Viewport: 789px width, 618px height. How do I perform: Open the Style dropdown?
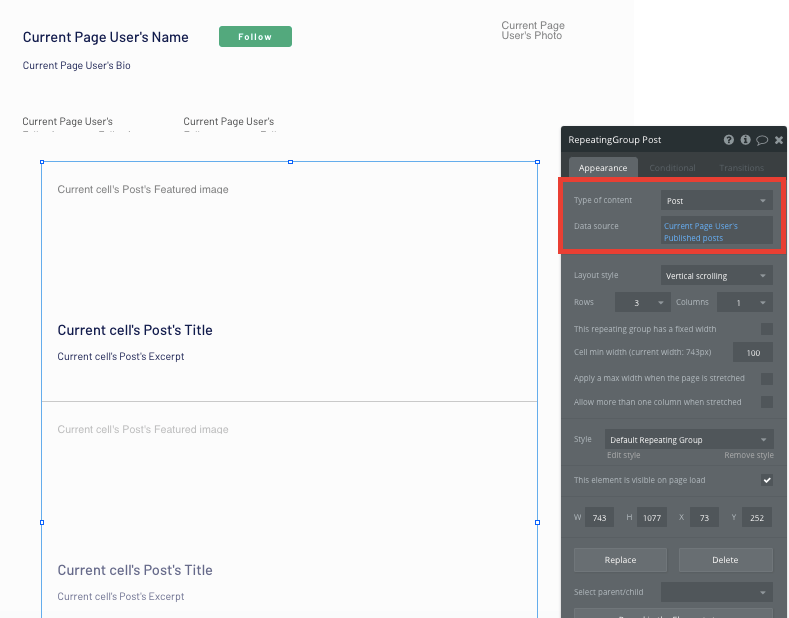coord(689,439)
